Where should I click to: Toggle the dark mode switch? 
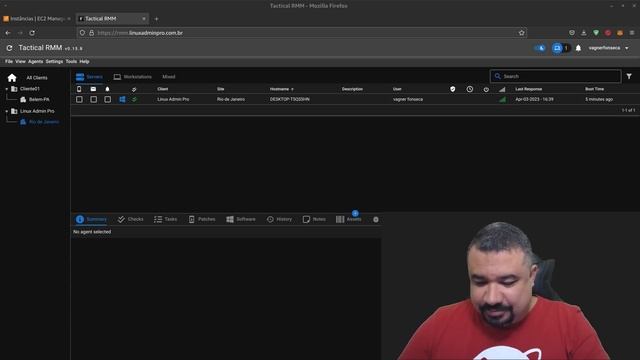tap(540, 48)
